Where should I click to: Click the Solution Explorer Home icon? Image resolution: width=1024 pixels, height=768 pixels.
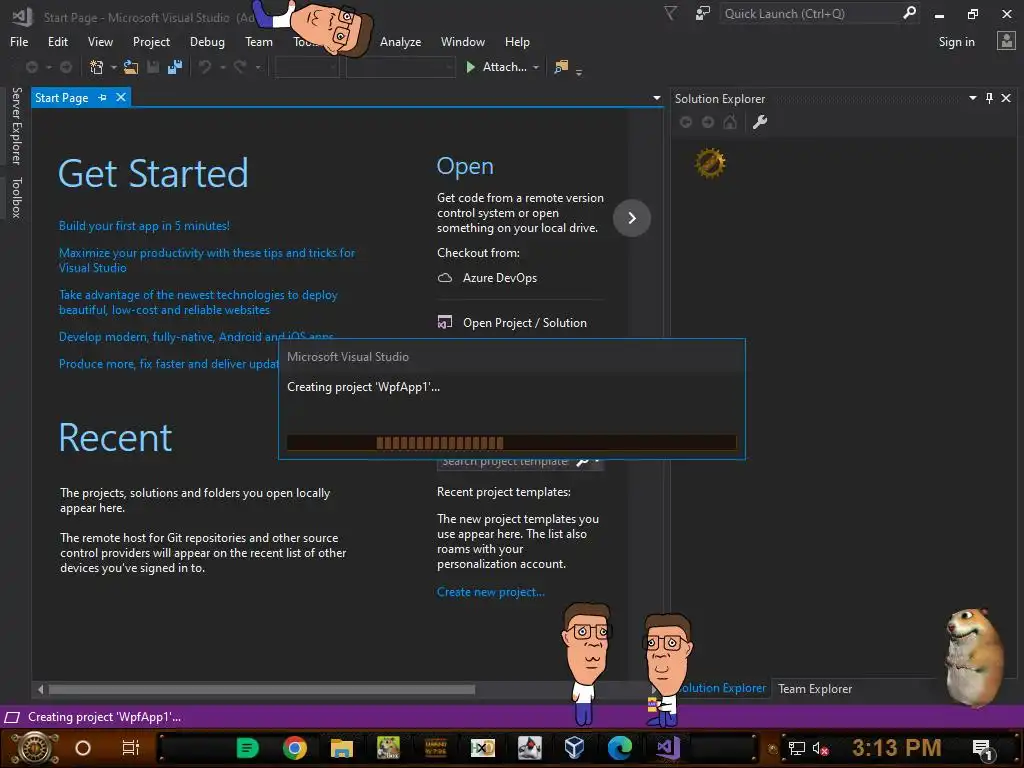tap(729, 122)
